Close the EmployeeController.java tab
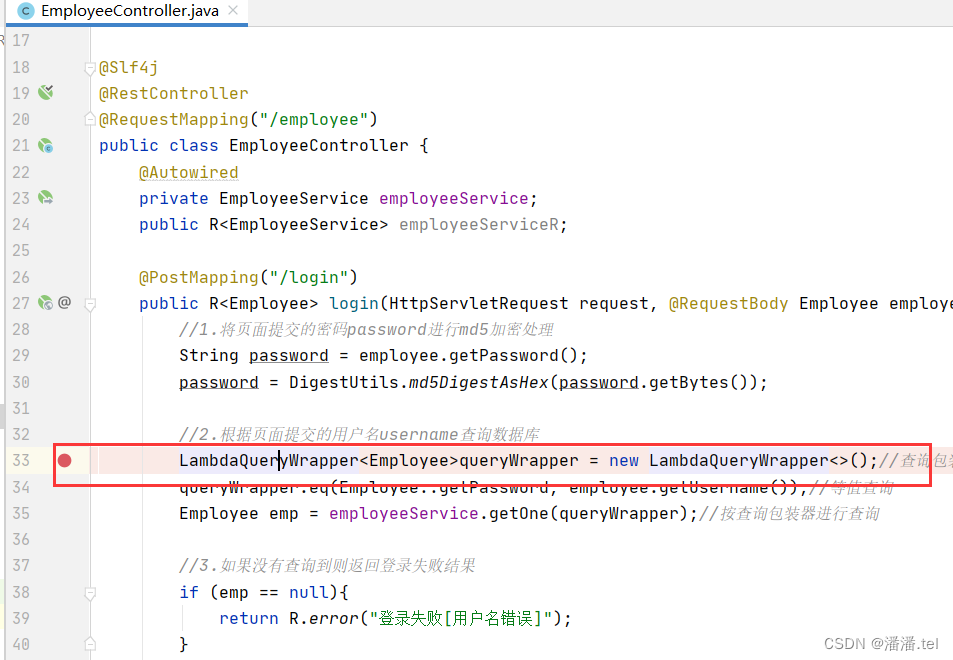This screenshot has width=953, height=660. (x=233, y=10)
